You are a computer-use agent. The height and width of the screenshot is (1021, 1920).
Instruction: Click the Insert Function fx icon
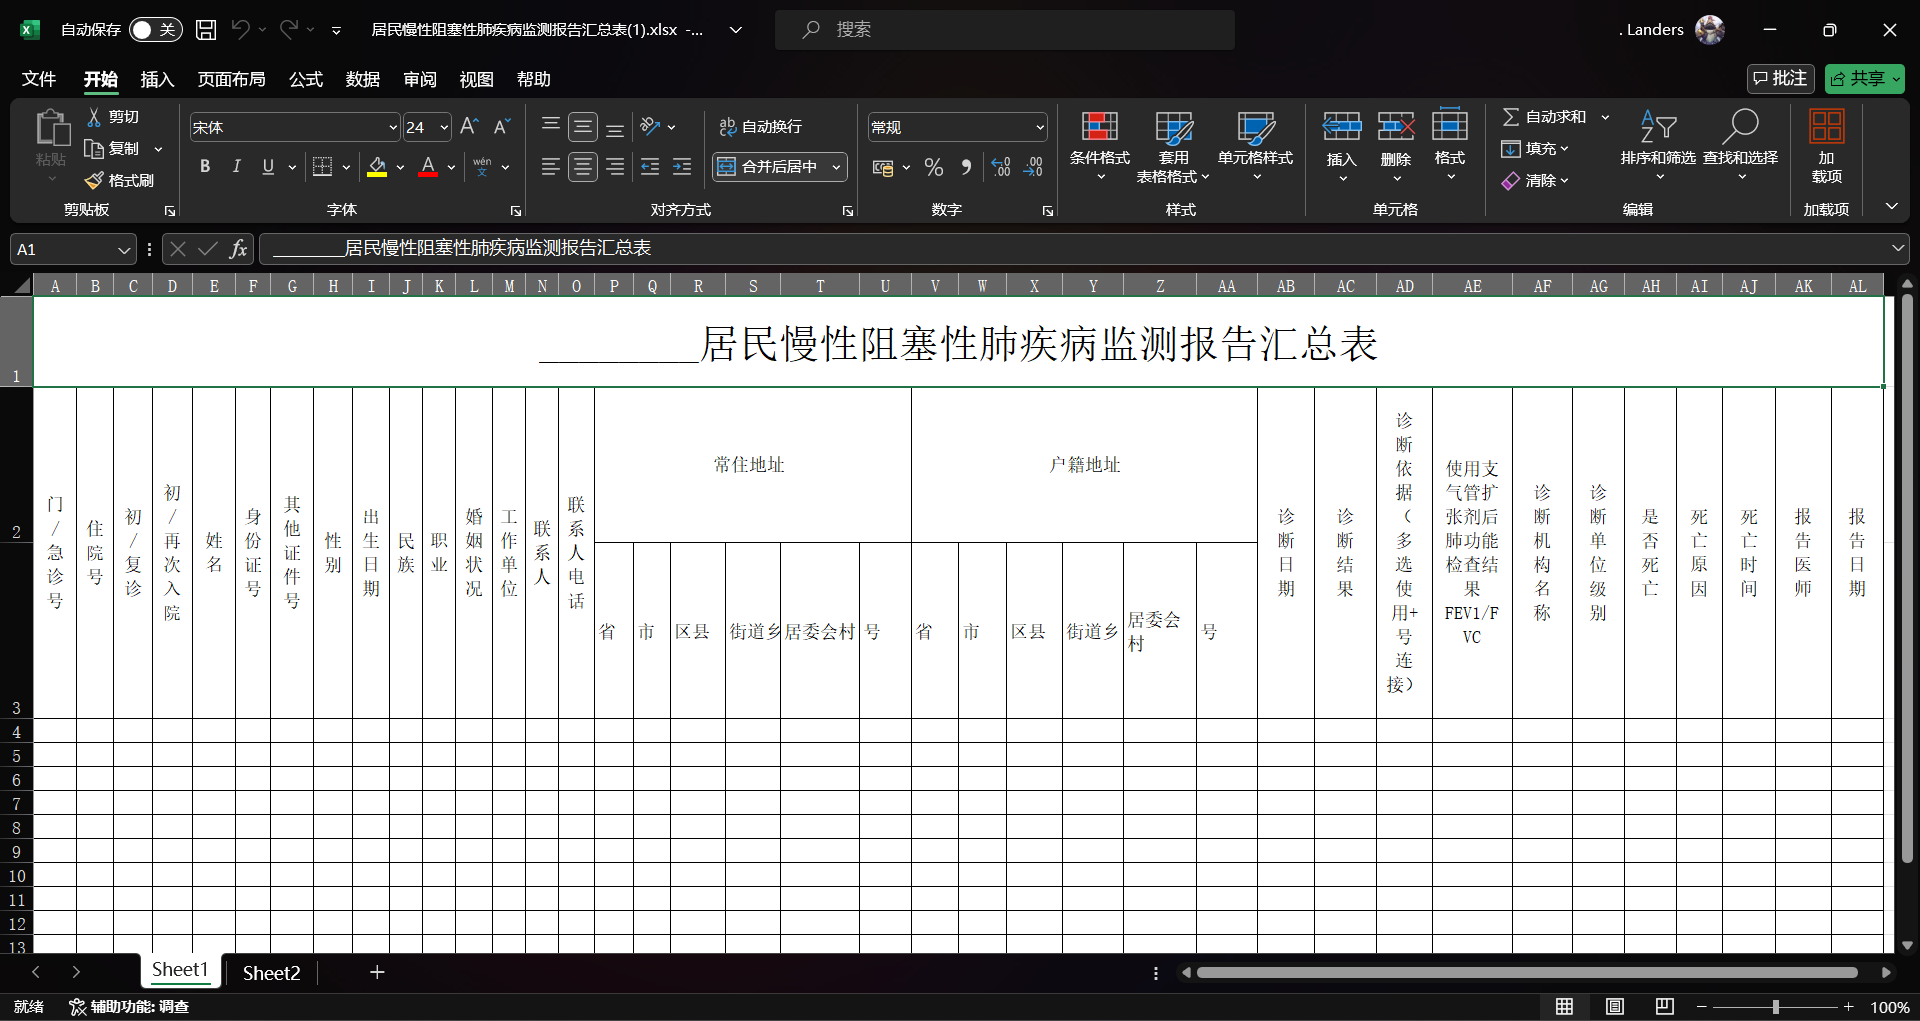[238, 249]
